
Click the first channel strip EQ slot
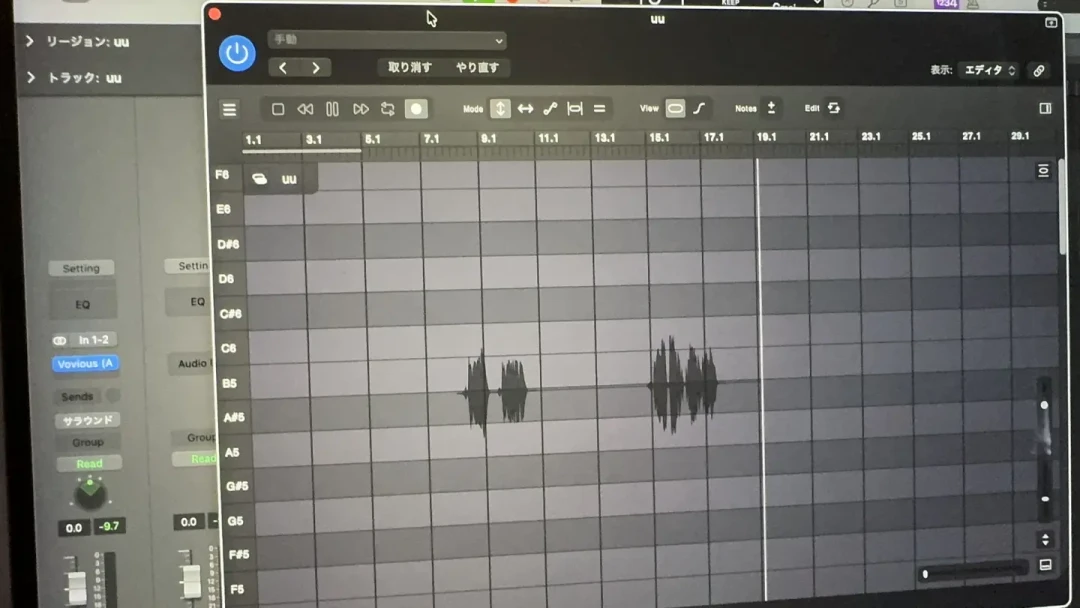(83, 304)
